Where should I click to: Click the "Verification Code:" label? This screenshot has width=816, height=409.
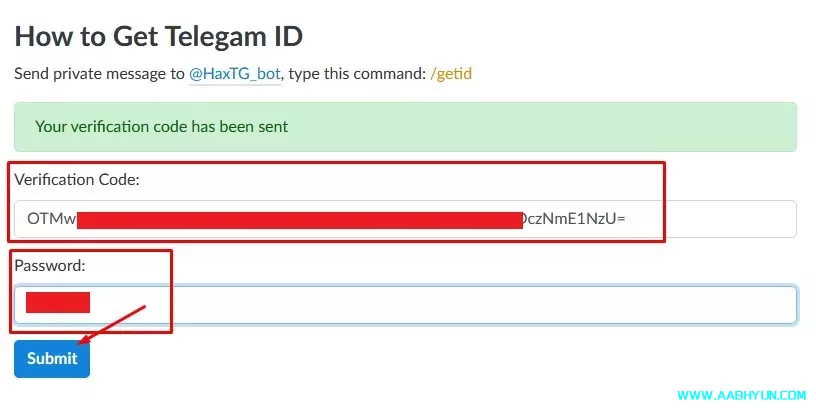[x=77, y=180]
